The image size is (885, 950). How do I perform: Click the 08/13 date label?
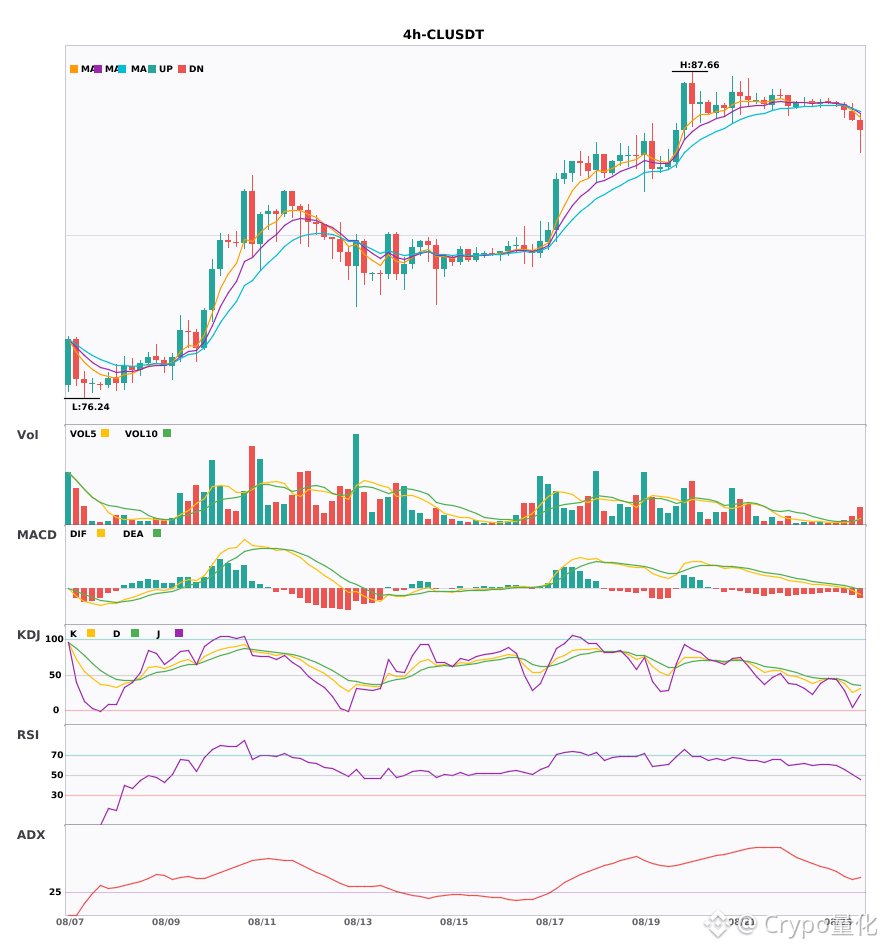[358, 922]
